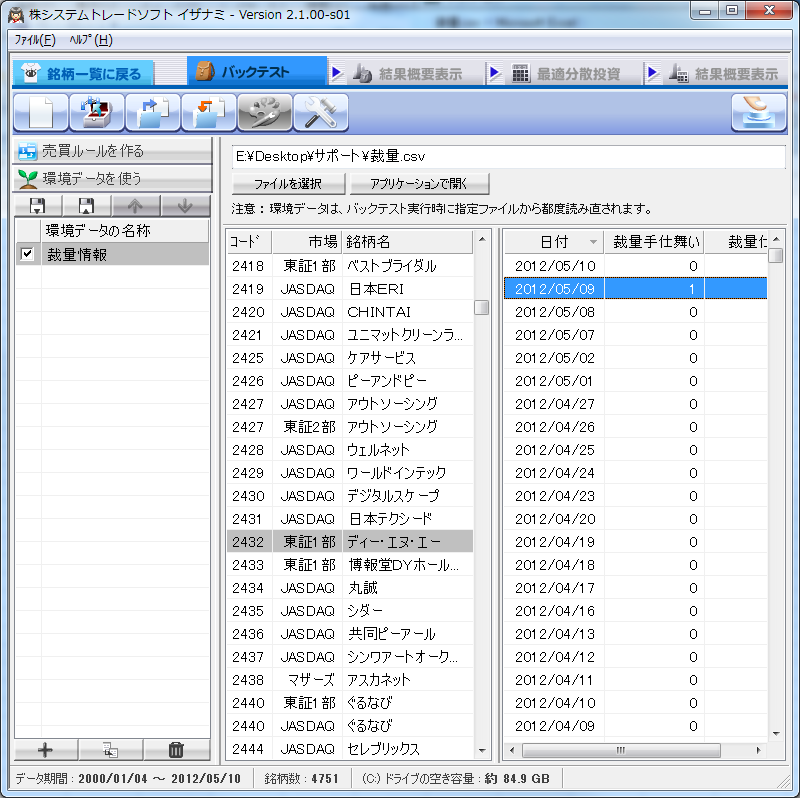Open the ヘルプ(H) menu
This screenshot has width=800, height=798.
tap(91, 40)
